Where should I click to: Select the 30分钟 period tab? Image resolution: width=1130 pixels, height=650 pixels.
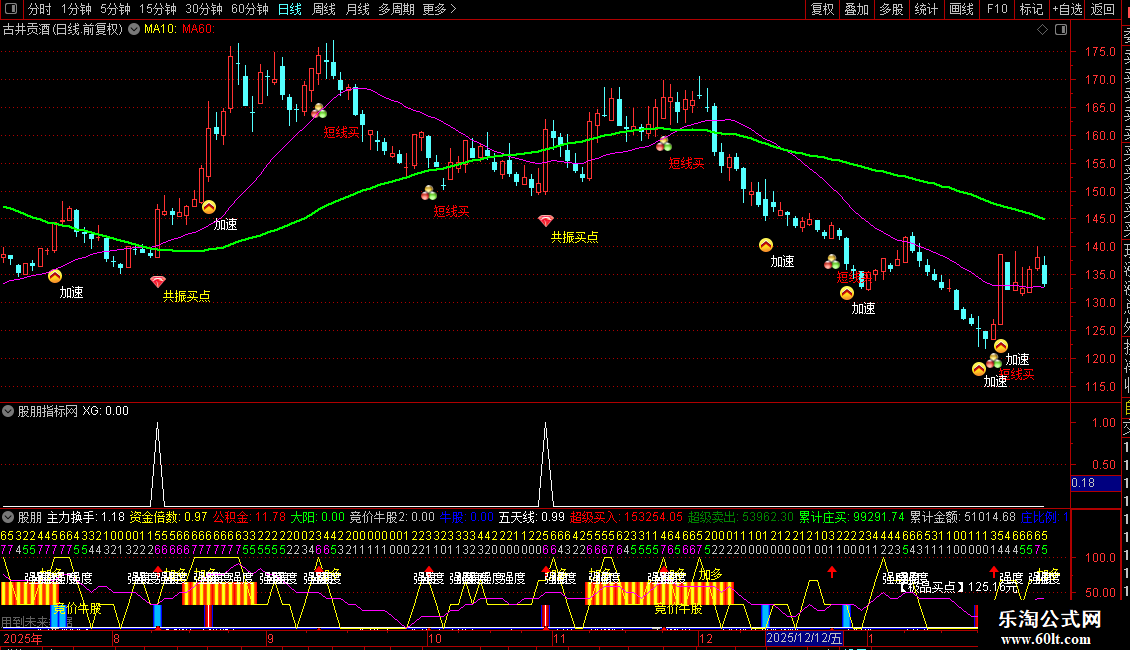click(204, 9)
